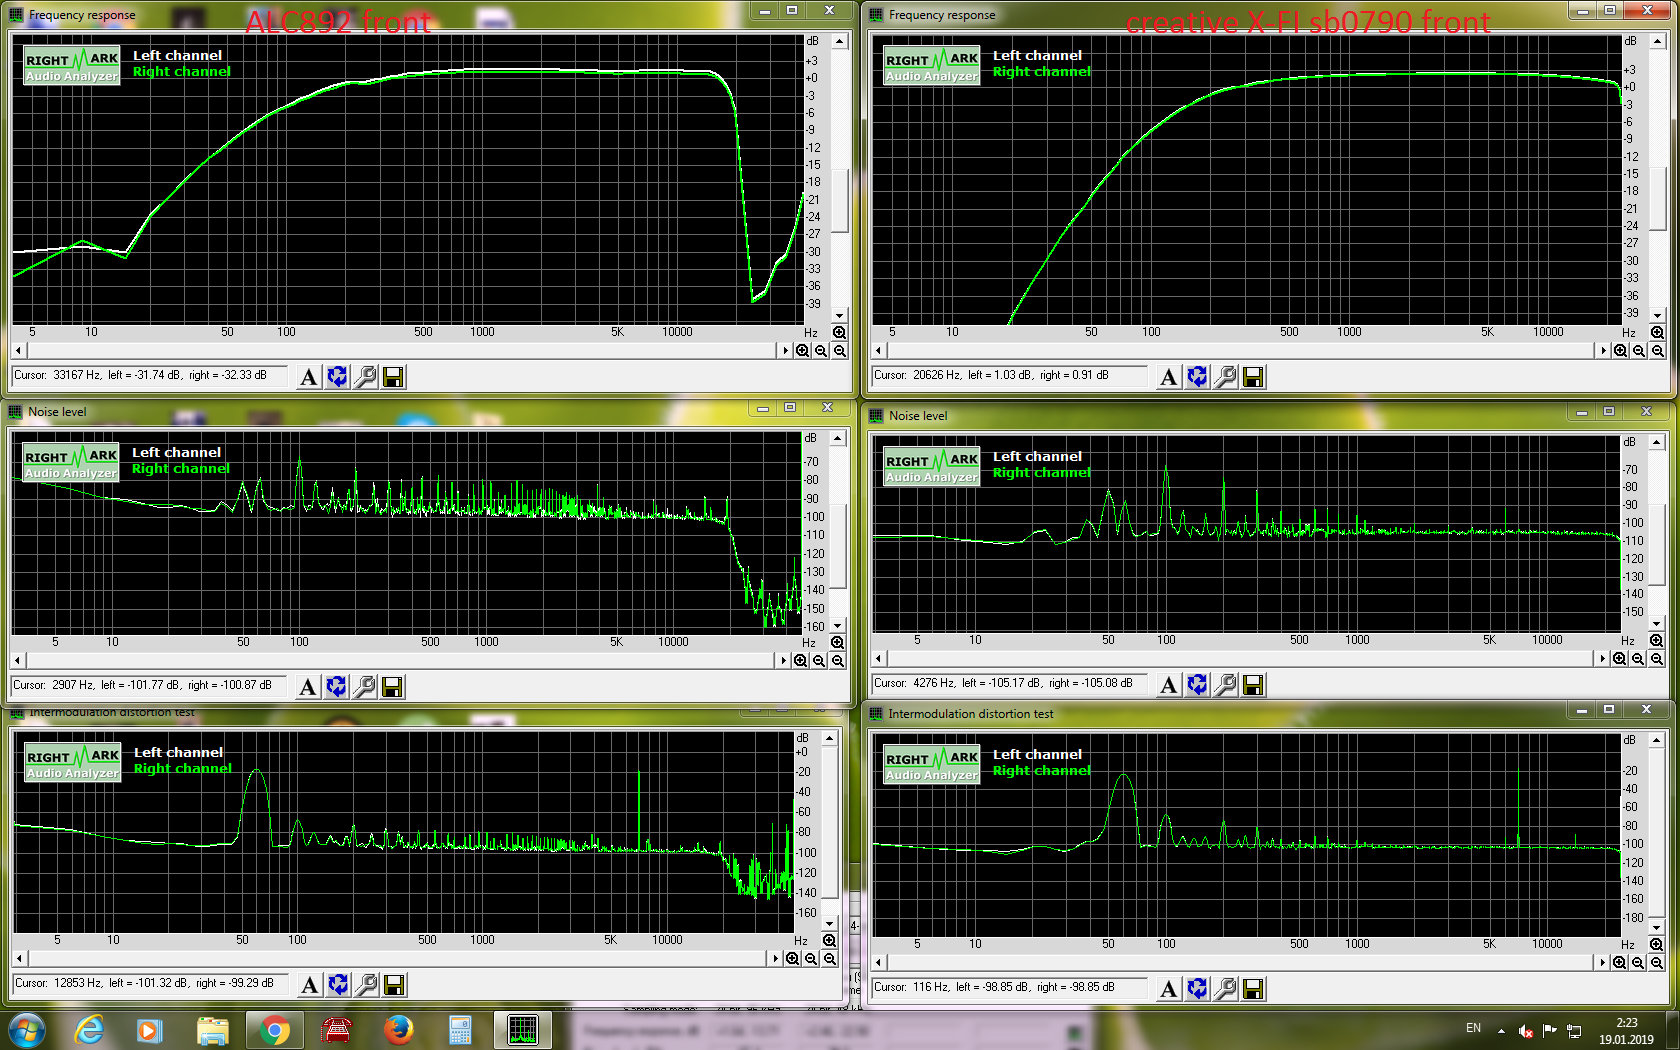Click floppy save icon in X-Fi Frequency response window
The width and height of the screenshot is (1680, 1050).
coord(1253,377)
